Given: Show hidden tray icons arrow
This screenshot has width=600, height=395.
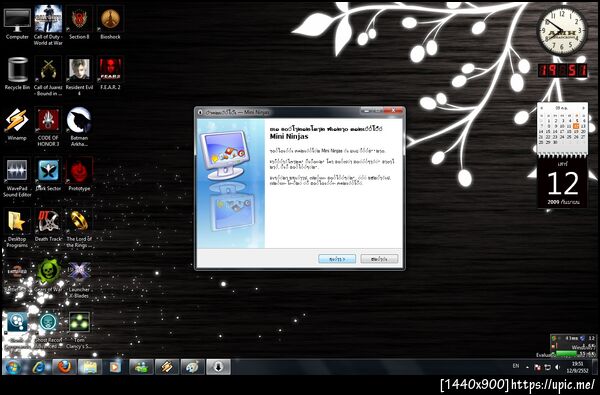Looking at the screenshot, I should (527, 367).
